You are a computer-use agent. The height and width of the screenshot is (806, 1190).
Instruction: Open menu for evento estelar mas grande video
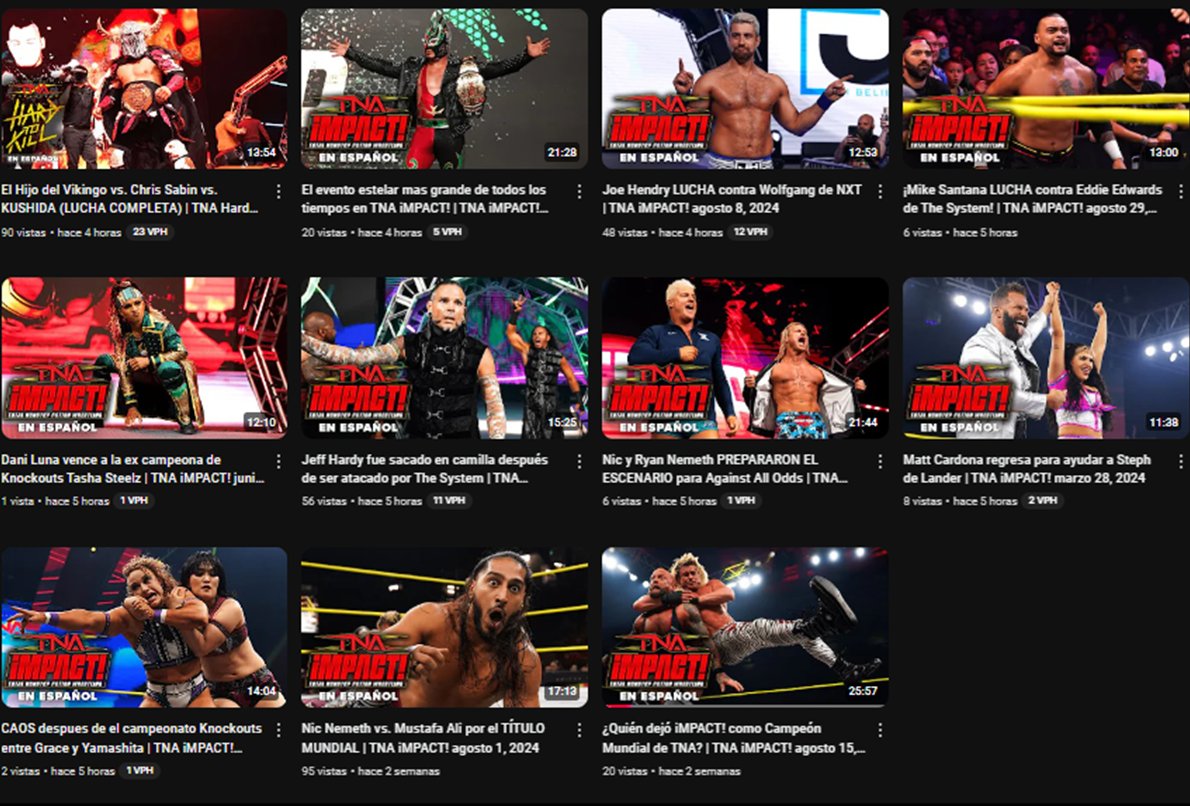pyautogui.click(x=579, y=191)
